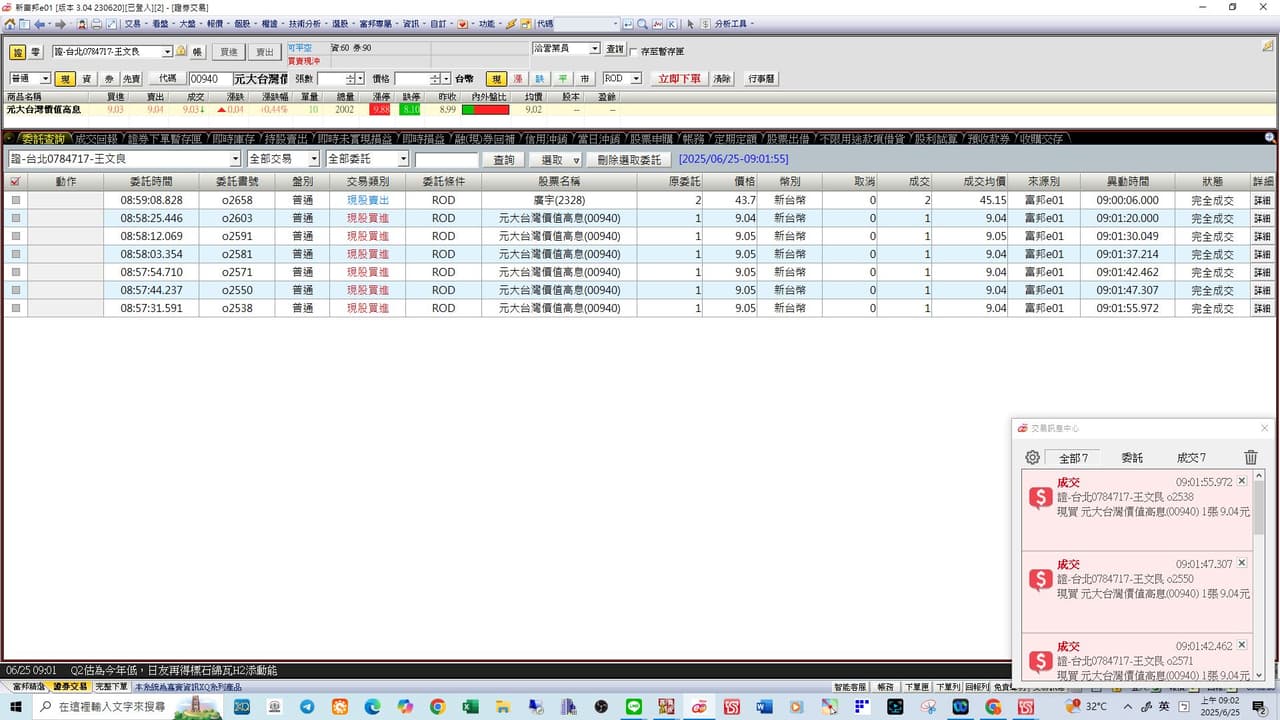Launch Microsoft Edge from the taskbar
Screen dimensions: 1280x720
pos(372,707)
